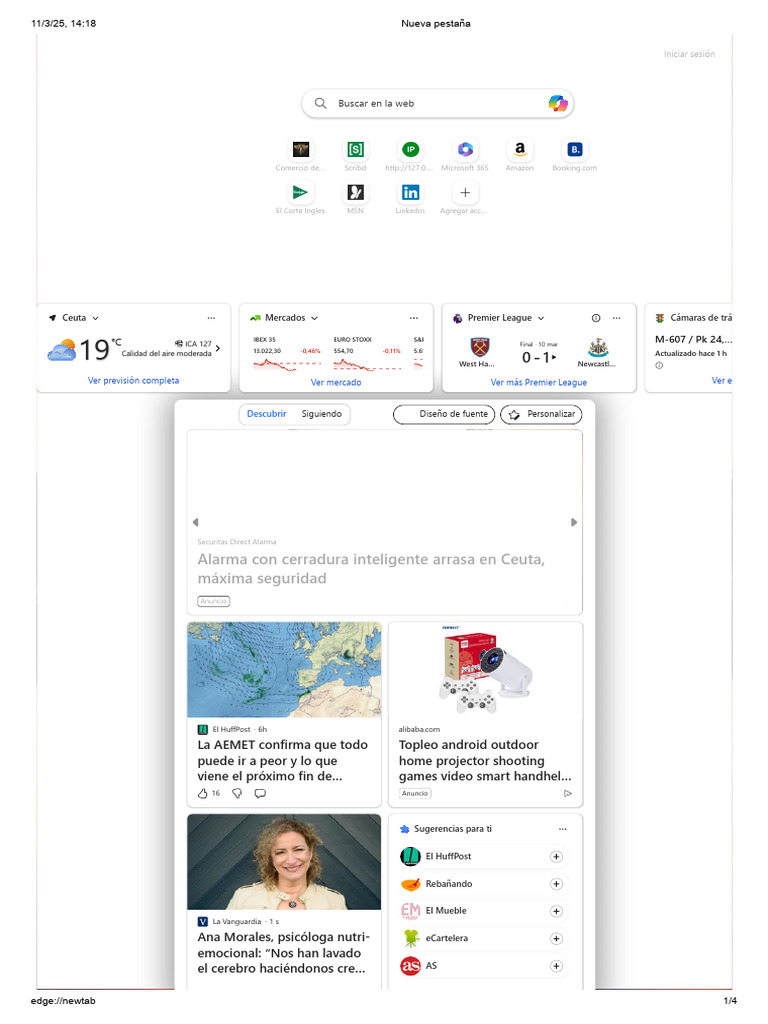Like the AEMET HuffPost article

(204, 793)
